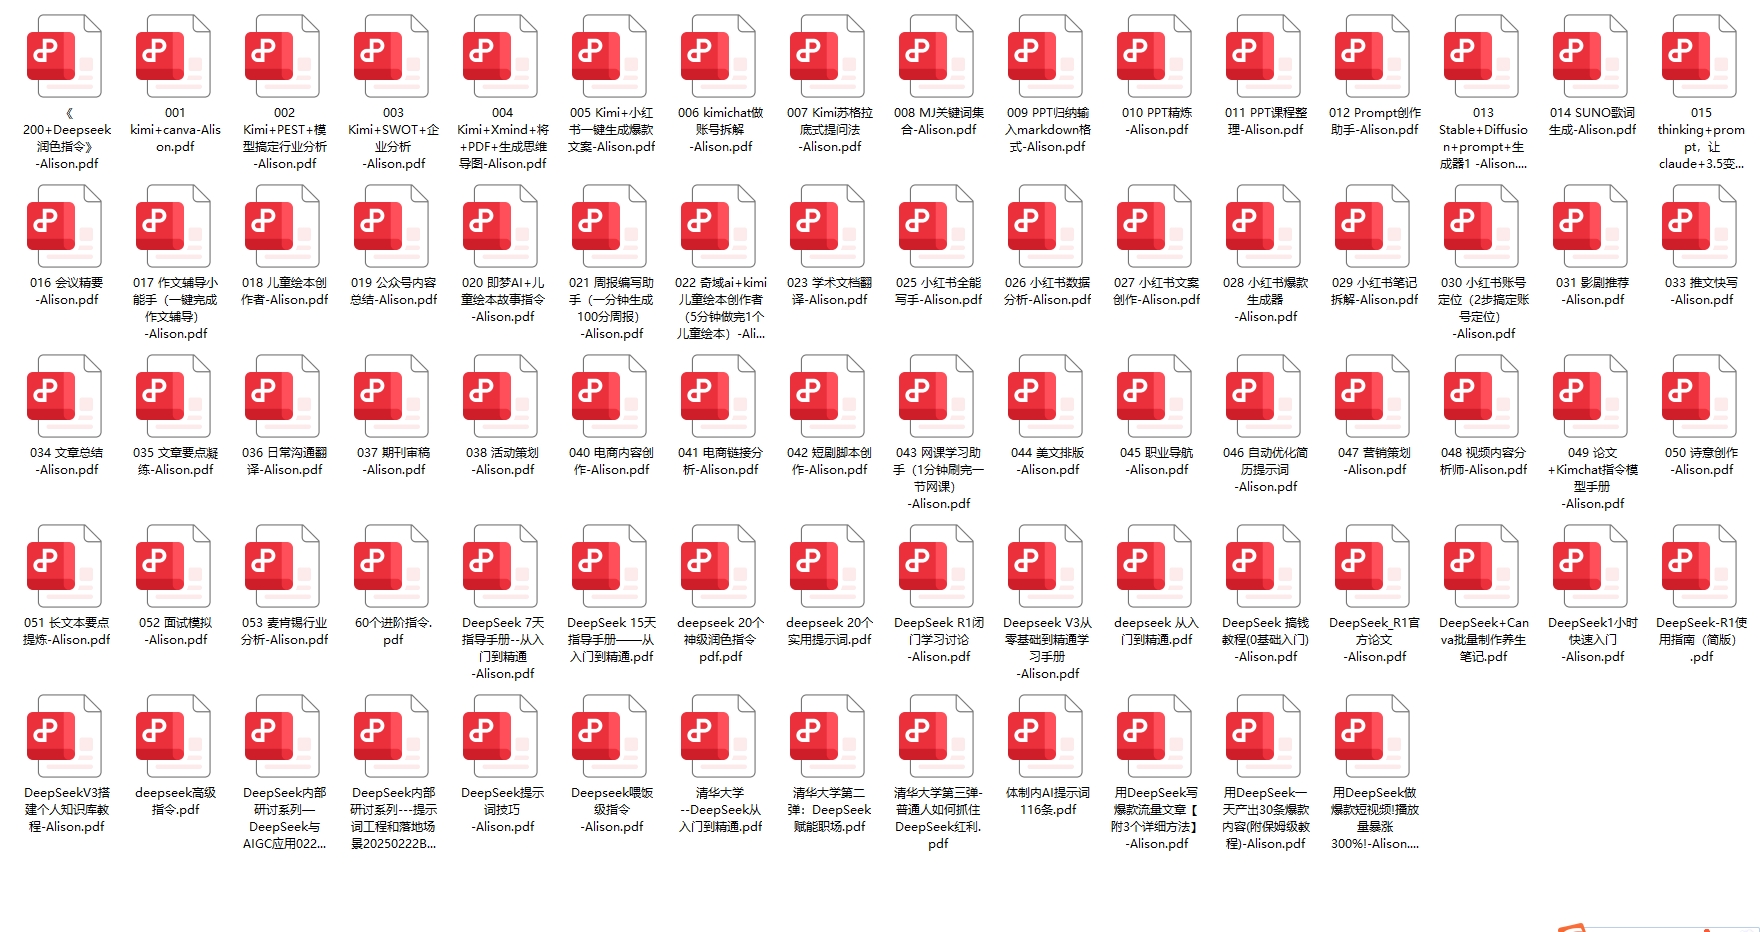Click the DeepSeek-R1使用指南 PDF icon
The width and height of the screenshot is (1760, 932).
coord(1699,566)
